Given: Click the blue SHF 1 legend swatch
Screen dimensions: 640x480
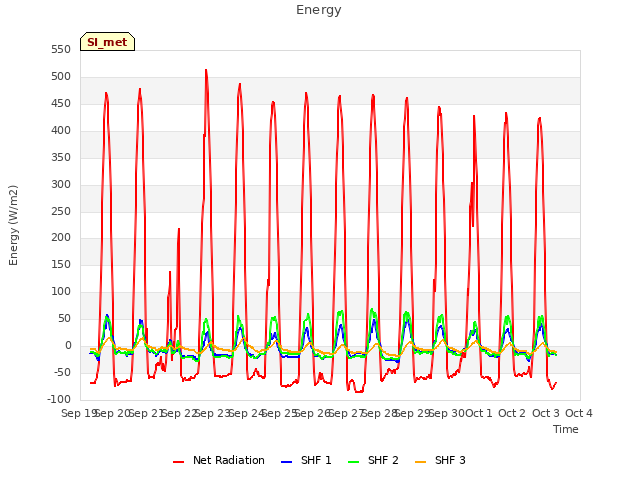Looking at the screenshot, I should click(287, 462).
